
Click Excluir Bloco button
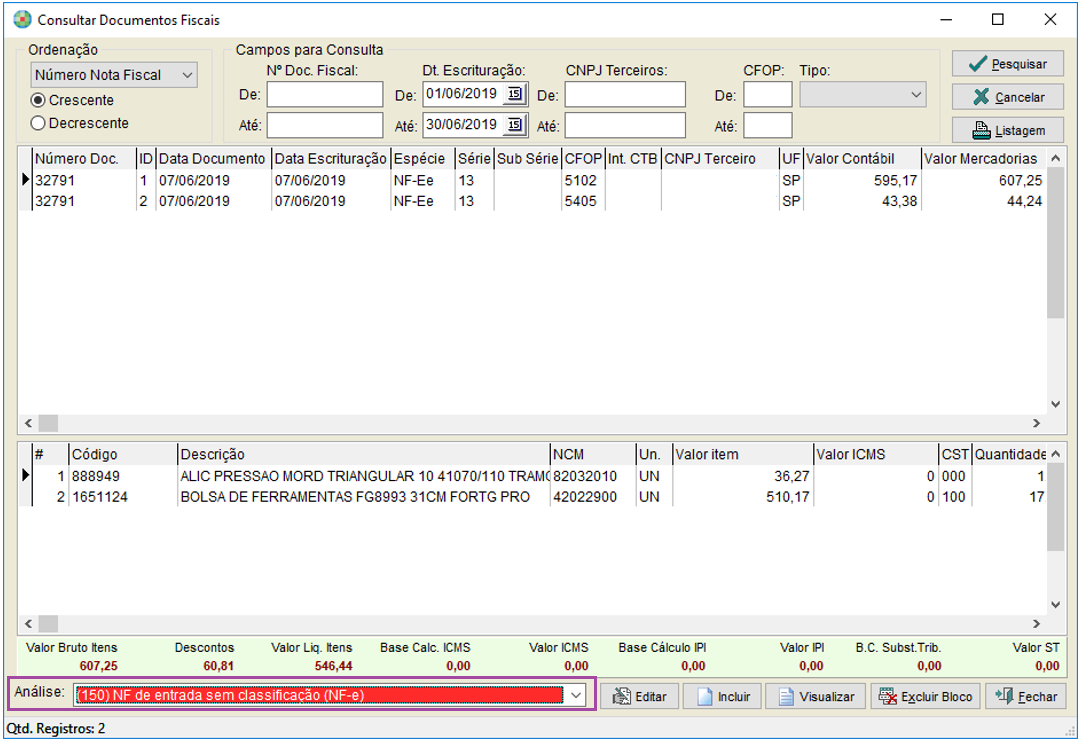pos(925,696)
